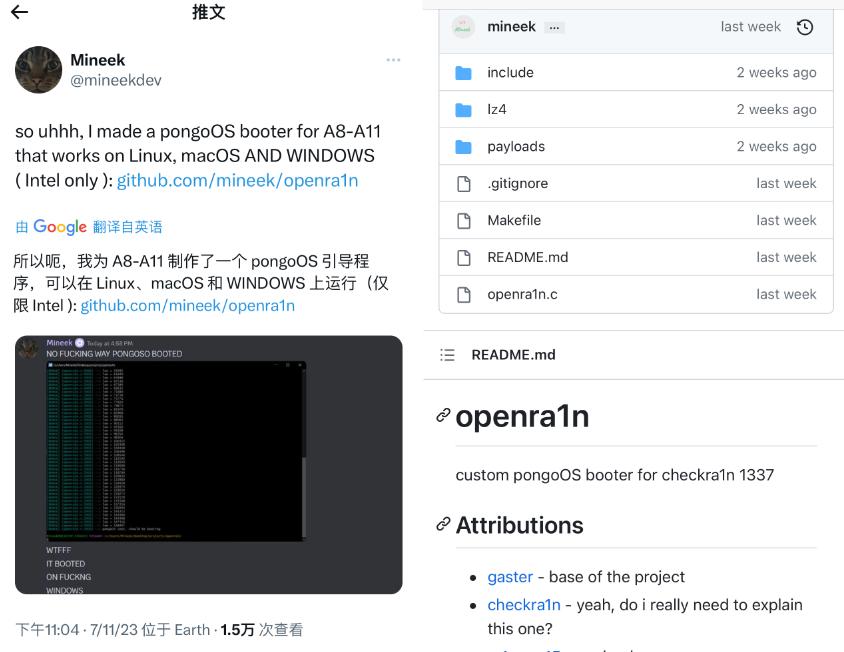Open the tweet options ellipsis menu

click(393, 60)
